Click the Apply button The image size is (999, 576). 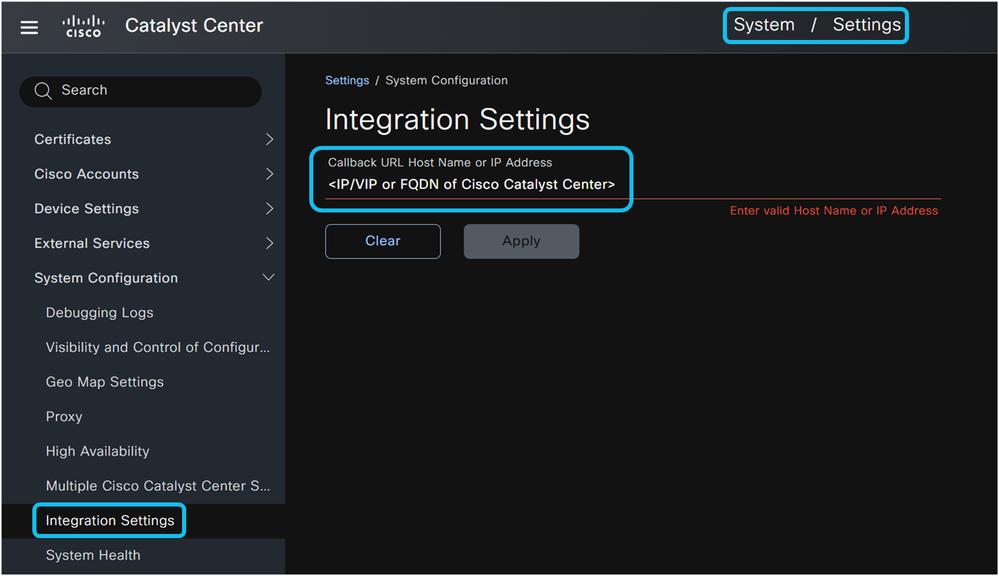[x=521, y=241]
